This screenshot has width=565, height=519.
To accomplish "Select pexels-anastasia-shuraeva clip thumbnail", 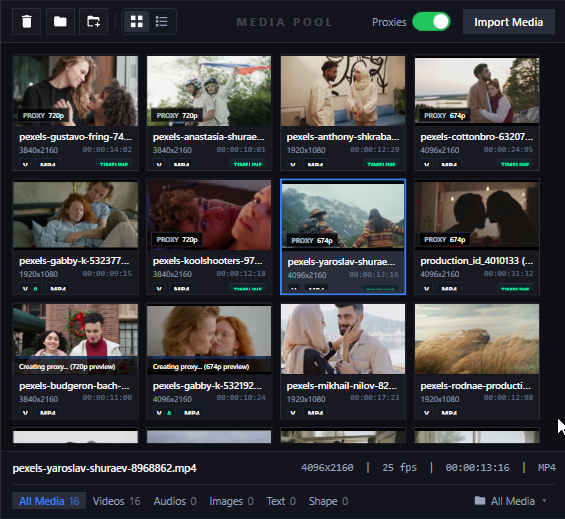I will point(209,91).
